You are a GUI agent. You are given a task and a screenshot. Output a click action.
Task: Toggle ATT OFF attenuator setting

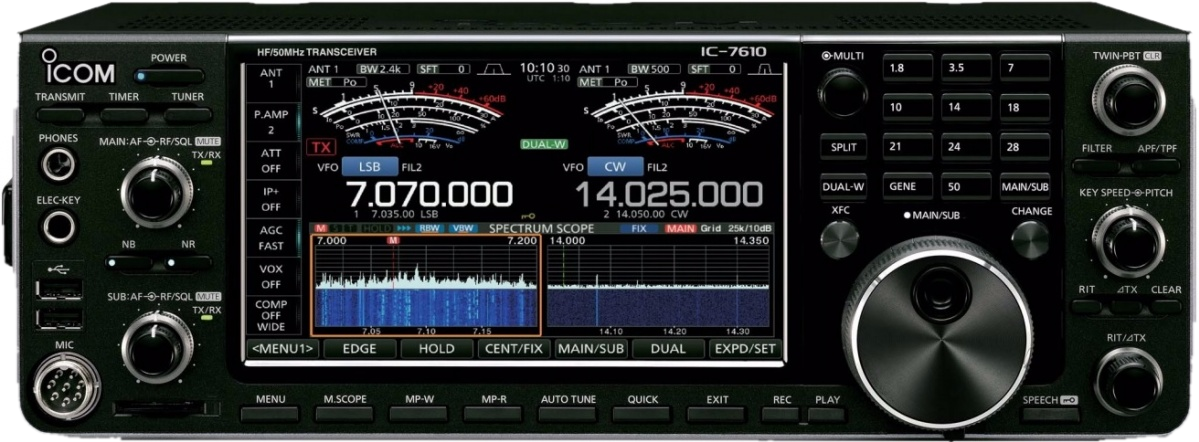coord(271,161)
